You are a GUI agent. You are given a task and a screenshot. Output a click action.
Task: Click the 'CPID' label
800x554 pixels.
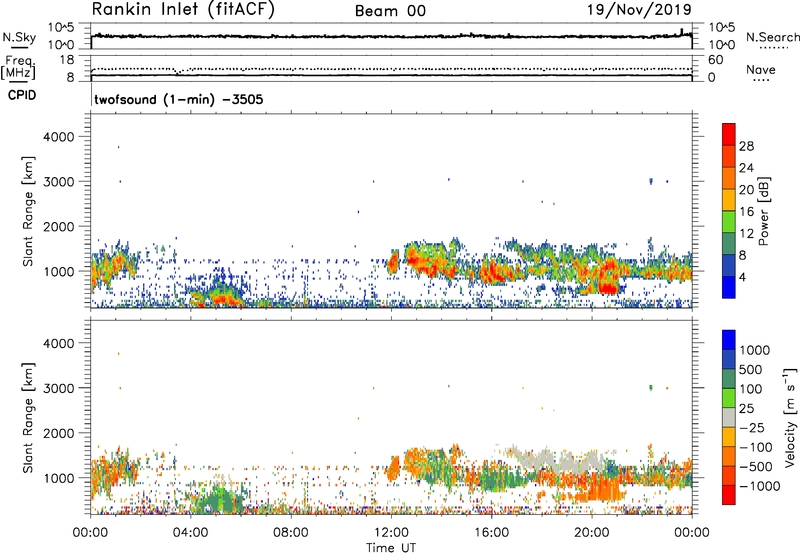(22, 95)
